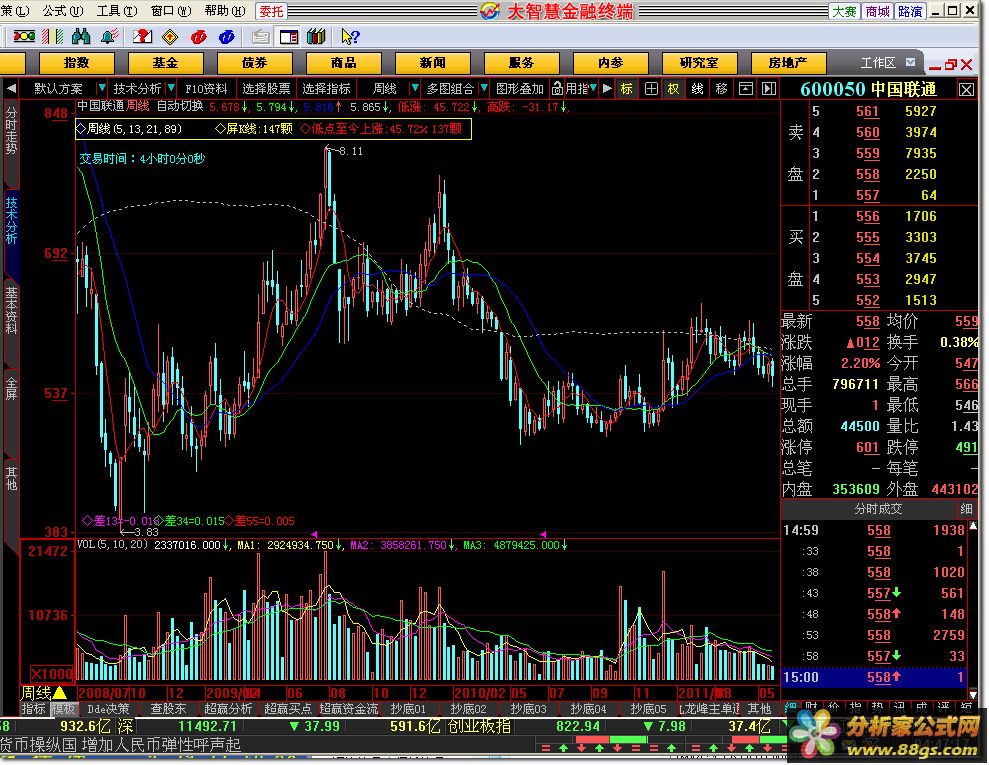Expand the 技术分析 dropdown arrow

(171, 88)
